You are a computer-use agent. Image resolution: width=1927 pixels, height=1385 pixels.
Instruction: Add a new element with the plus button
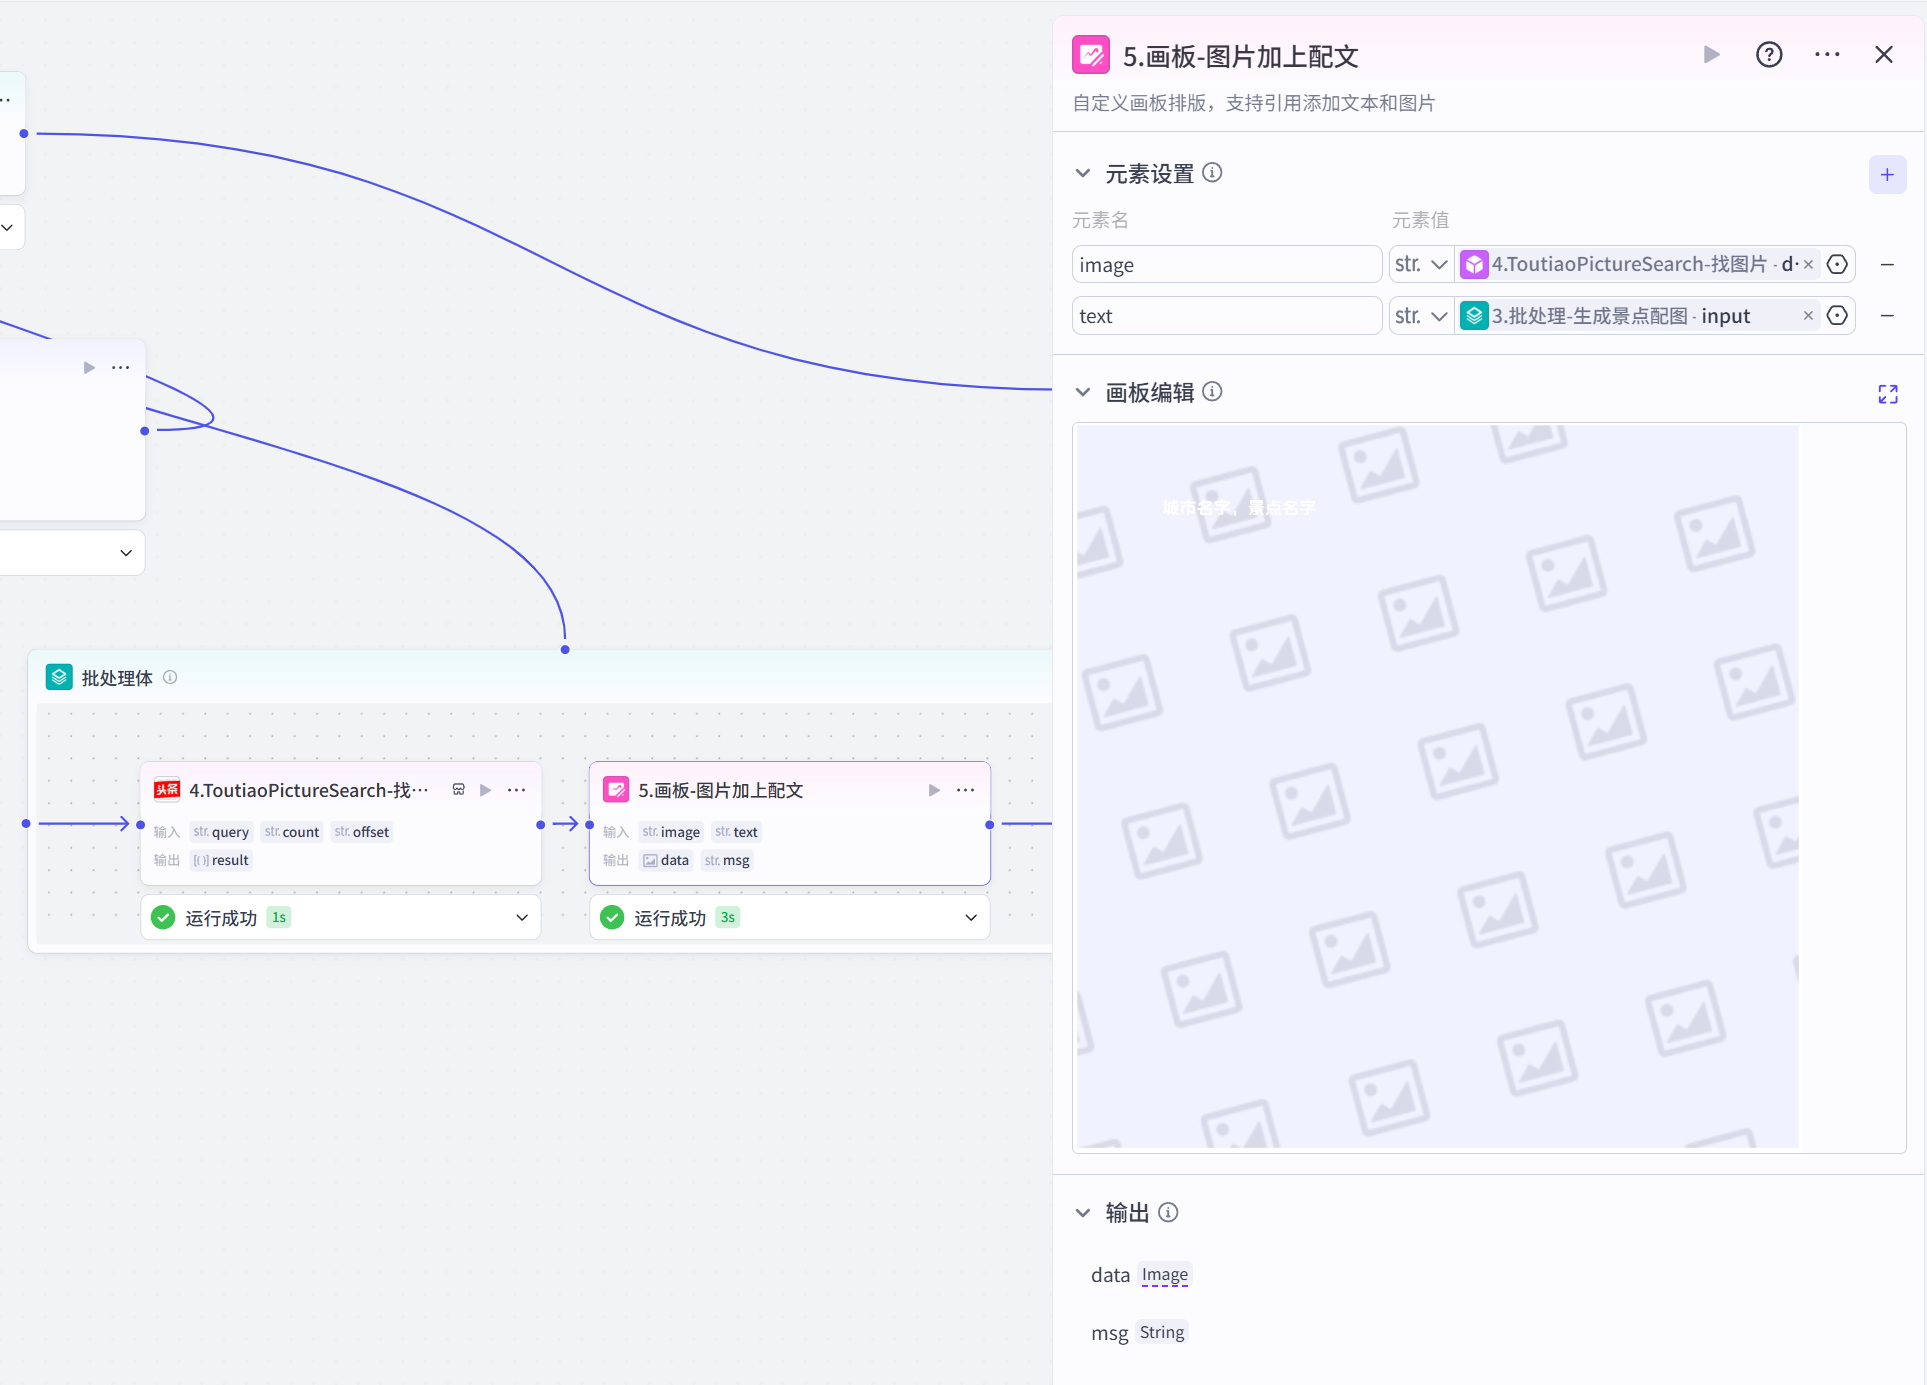click(x=1886, y=175)
